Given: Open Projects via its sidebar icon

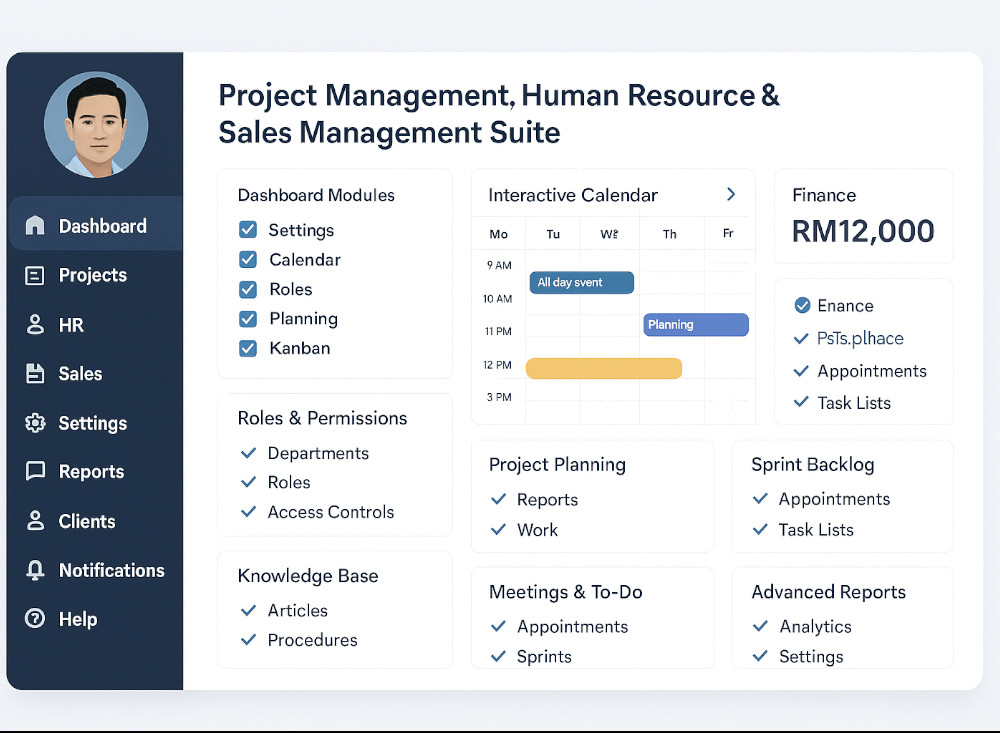Looking at the screenshot, I should pos(33,275).
